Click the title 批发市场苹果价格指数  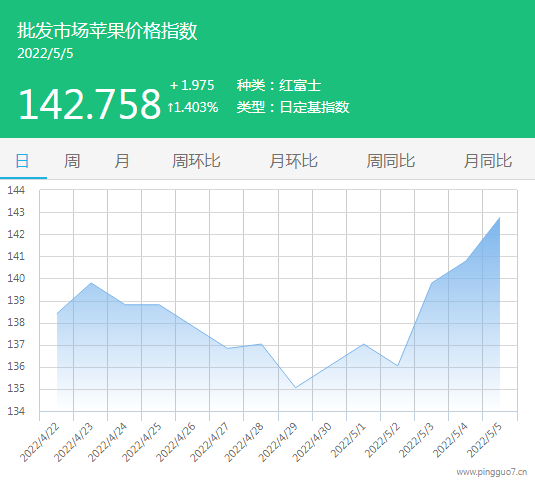107,31
